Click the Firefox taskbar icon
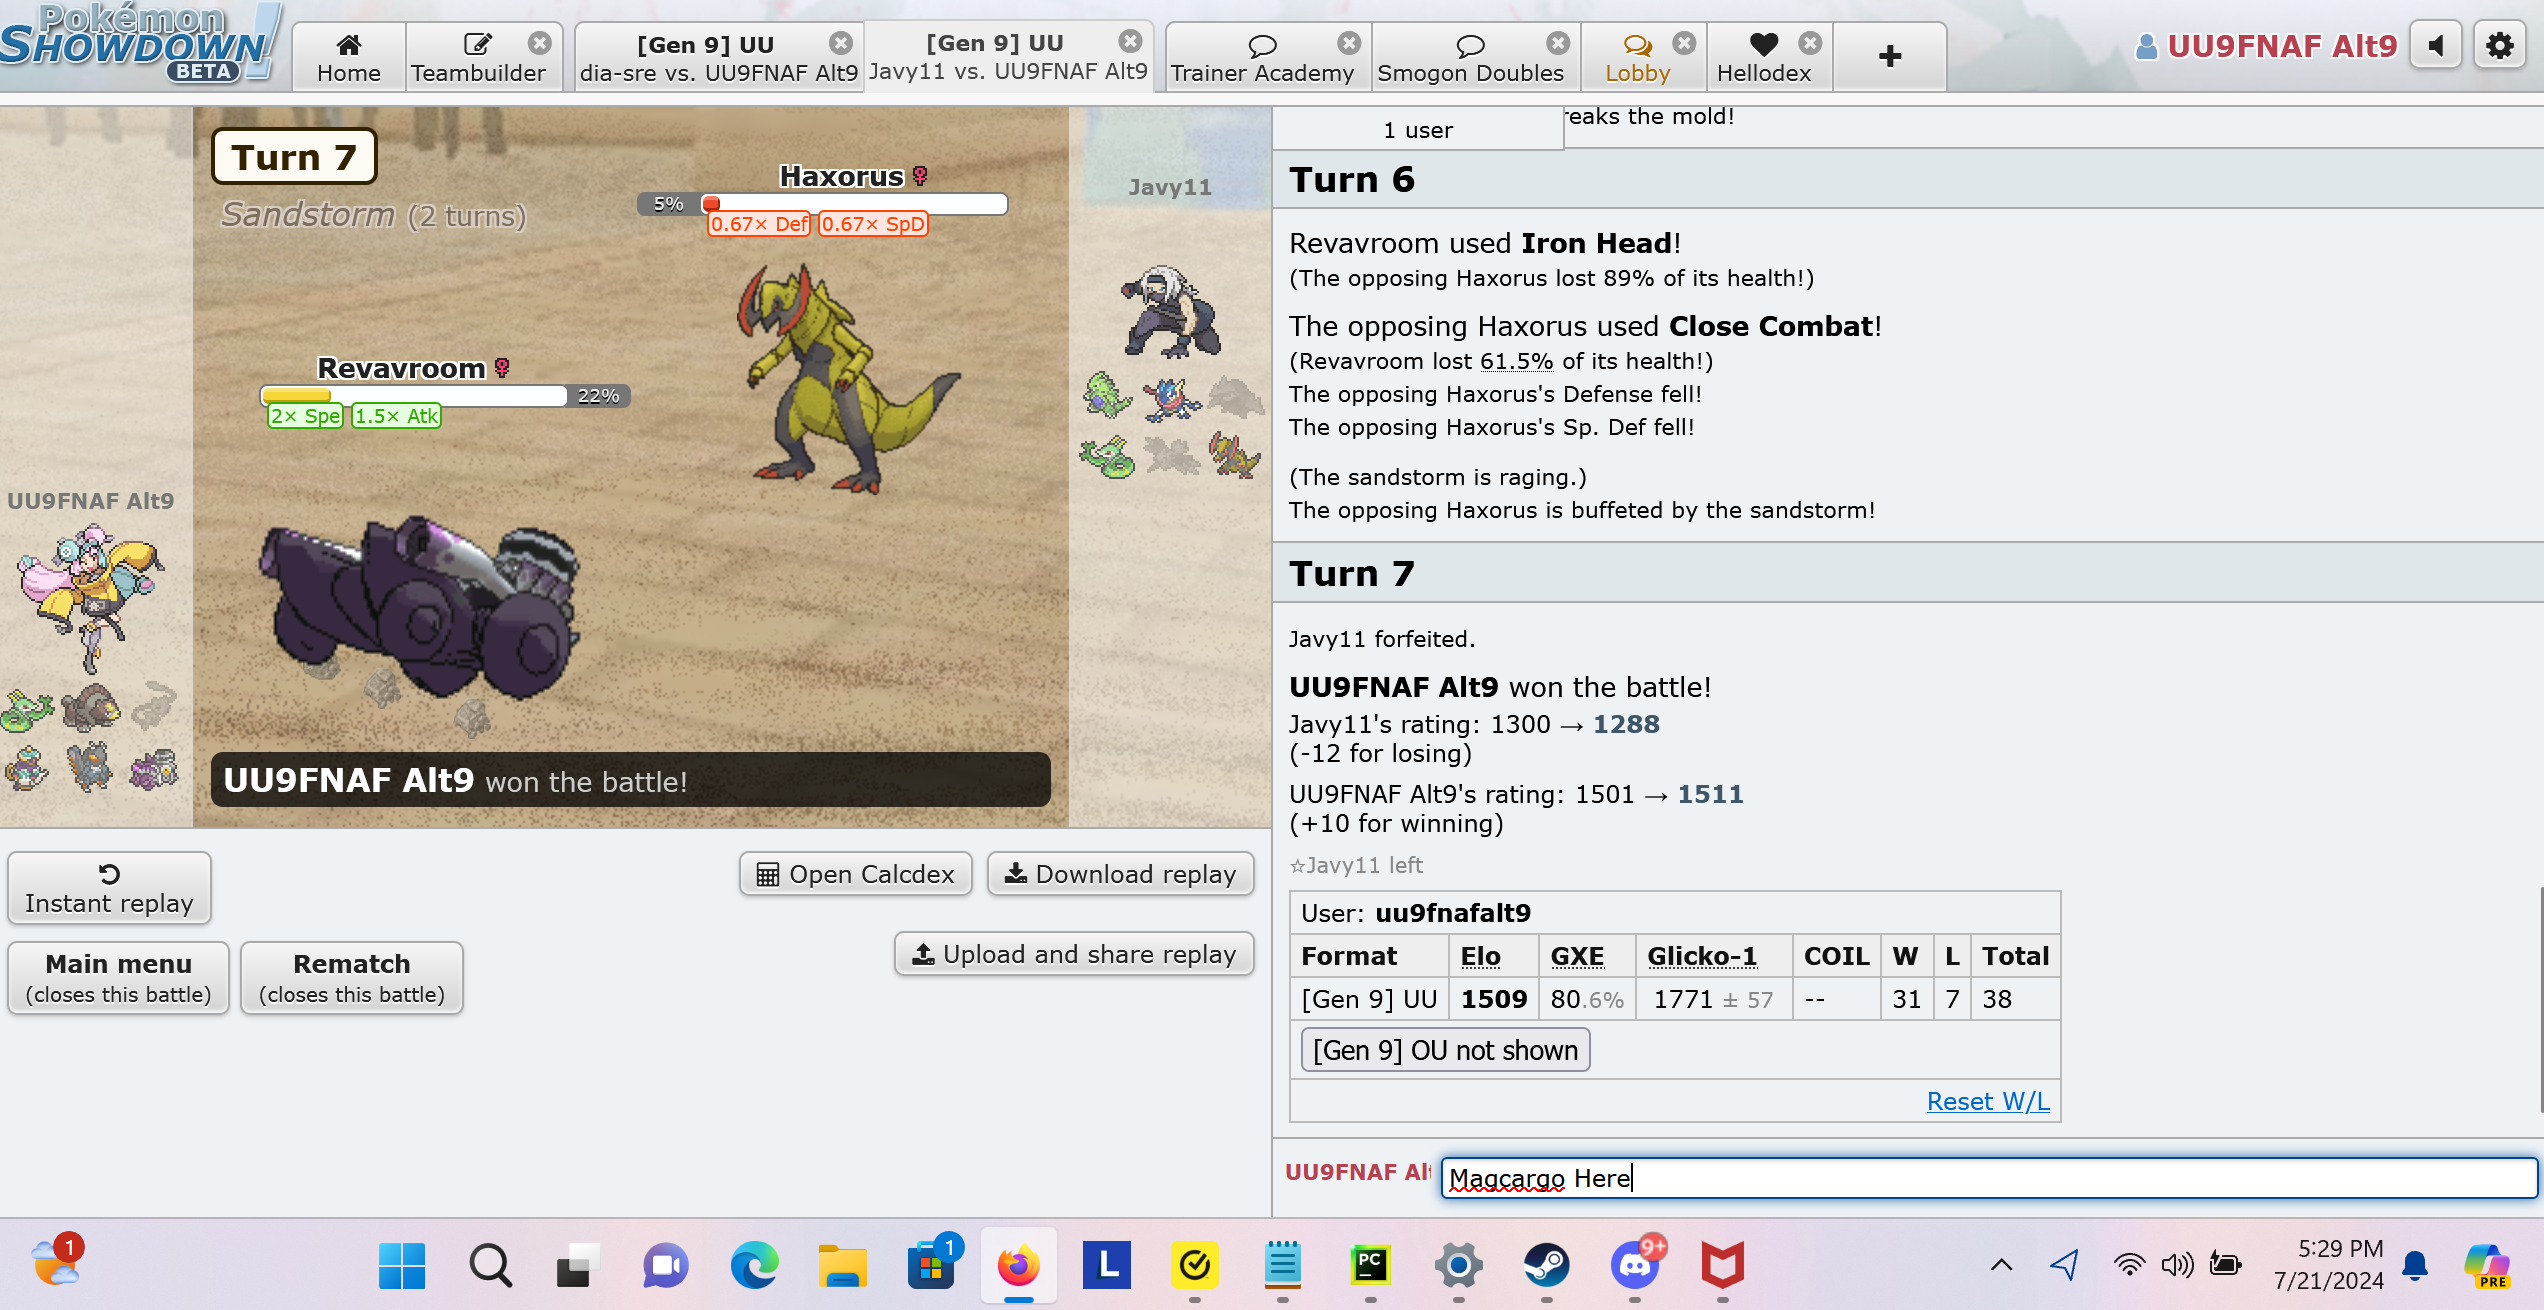Screen dimensions: 2544x1310 point(1018,1266)
